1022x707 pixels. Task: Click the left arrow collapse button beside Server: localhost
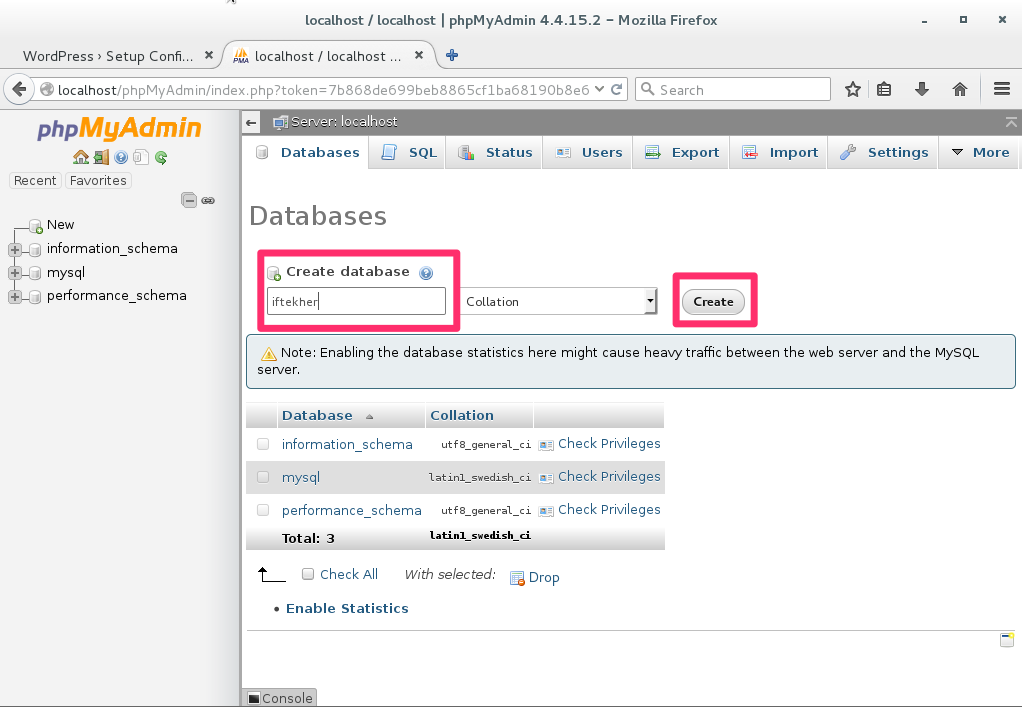pyautogui.click(x=251, y=122)
